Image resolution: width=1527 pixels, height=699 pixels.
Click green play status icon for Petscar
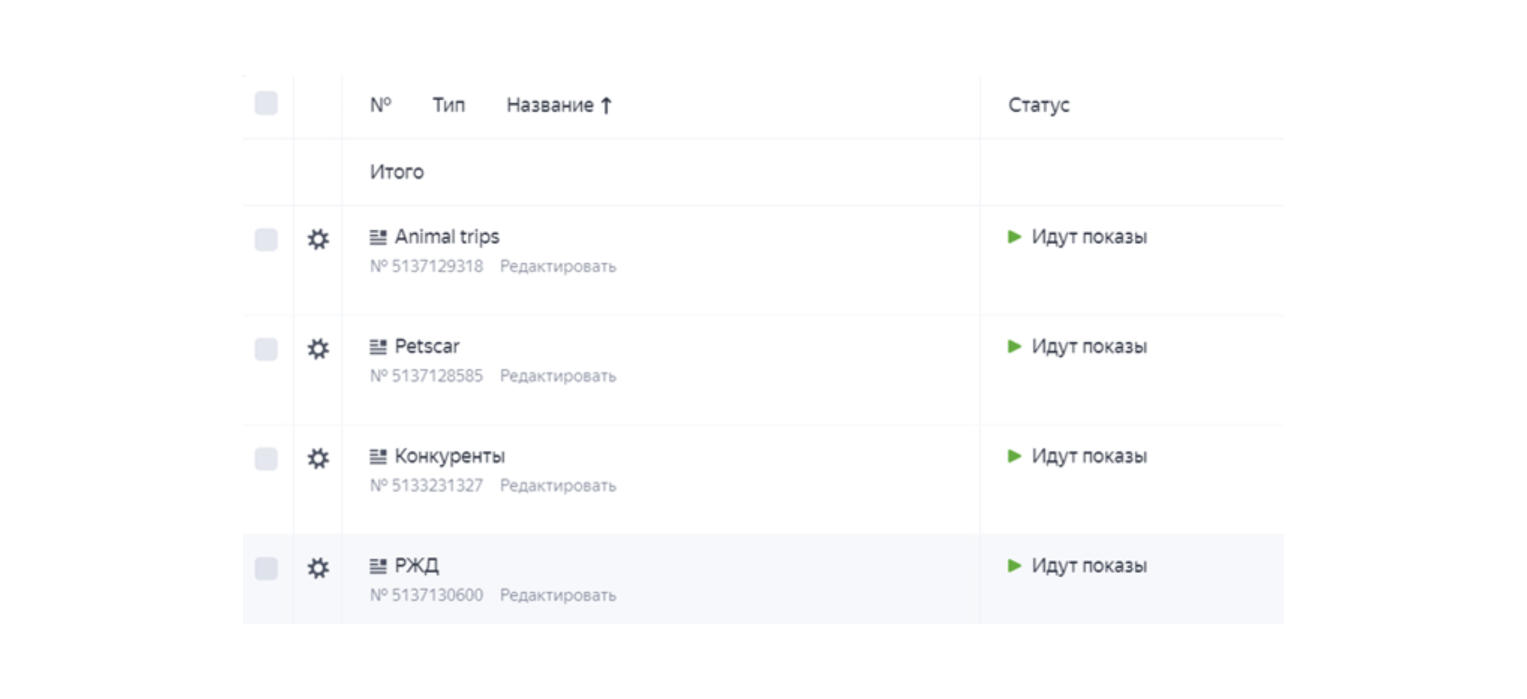click(x=1014, y=347)
